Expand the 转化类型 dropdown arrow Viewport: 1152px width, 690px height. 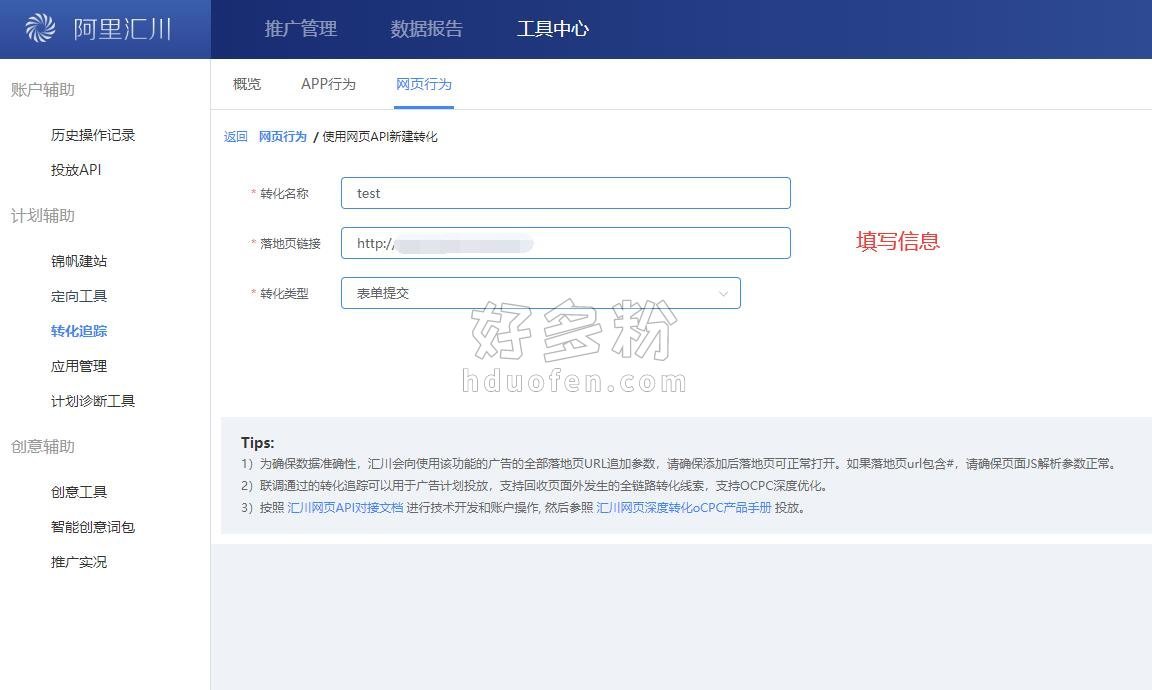point(723,293)
